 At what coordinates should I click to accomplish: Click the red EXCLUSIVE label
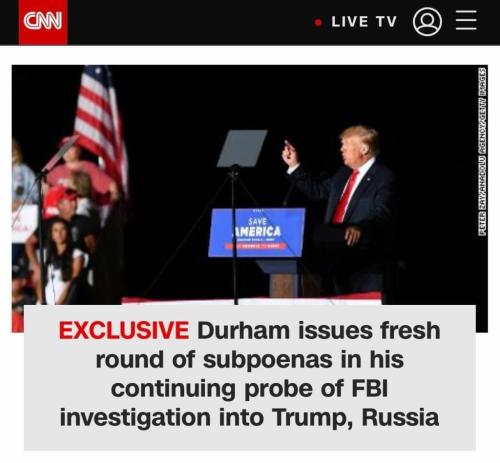pyautogui.click(x=124, y=330)
